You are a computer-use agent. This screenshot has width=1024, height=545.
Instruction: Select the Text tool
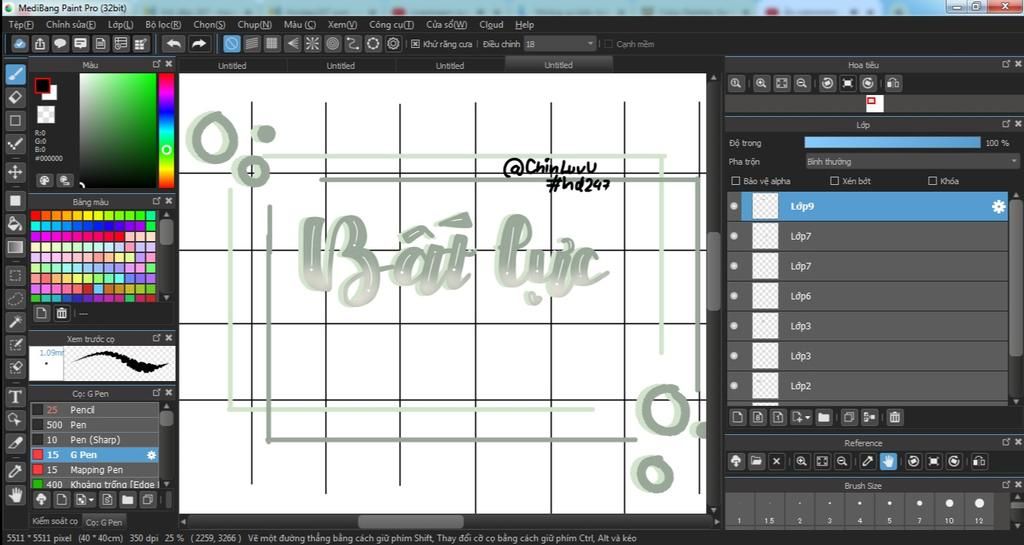[15, 396]
